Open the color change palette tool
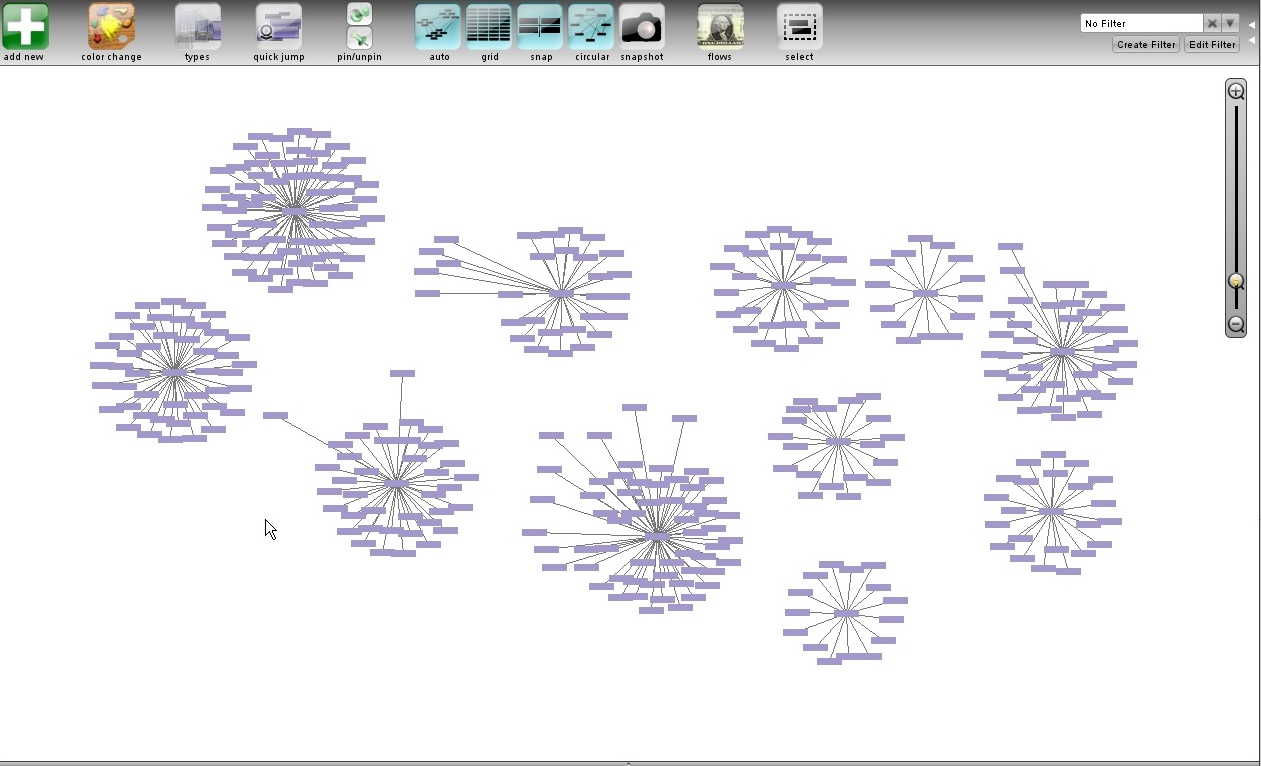Image resolution: width=1261 pixels, height=766 pixels. (x=111, y=26)
